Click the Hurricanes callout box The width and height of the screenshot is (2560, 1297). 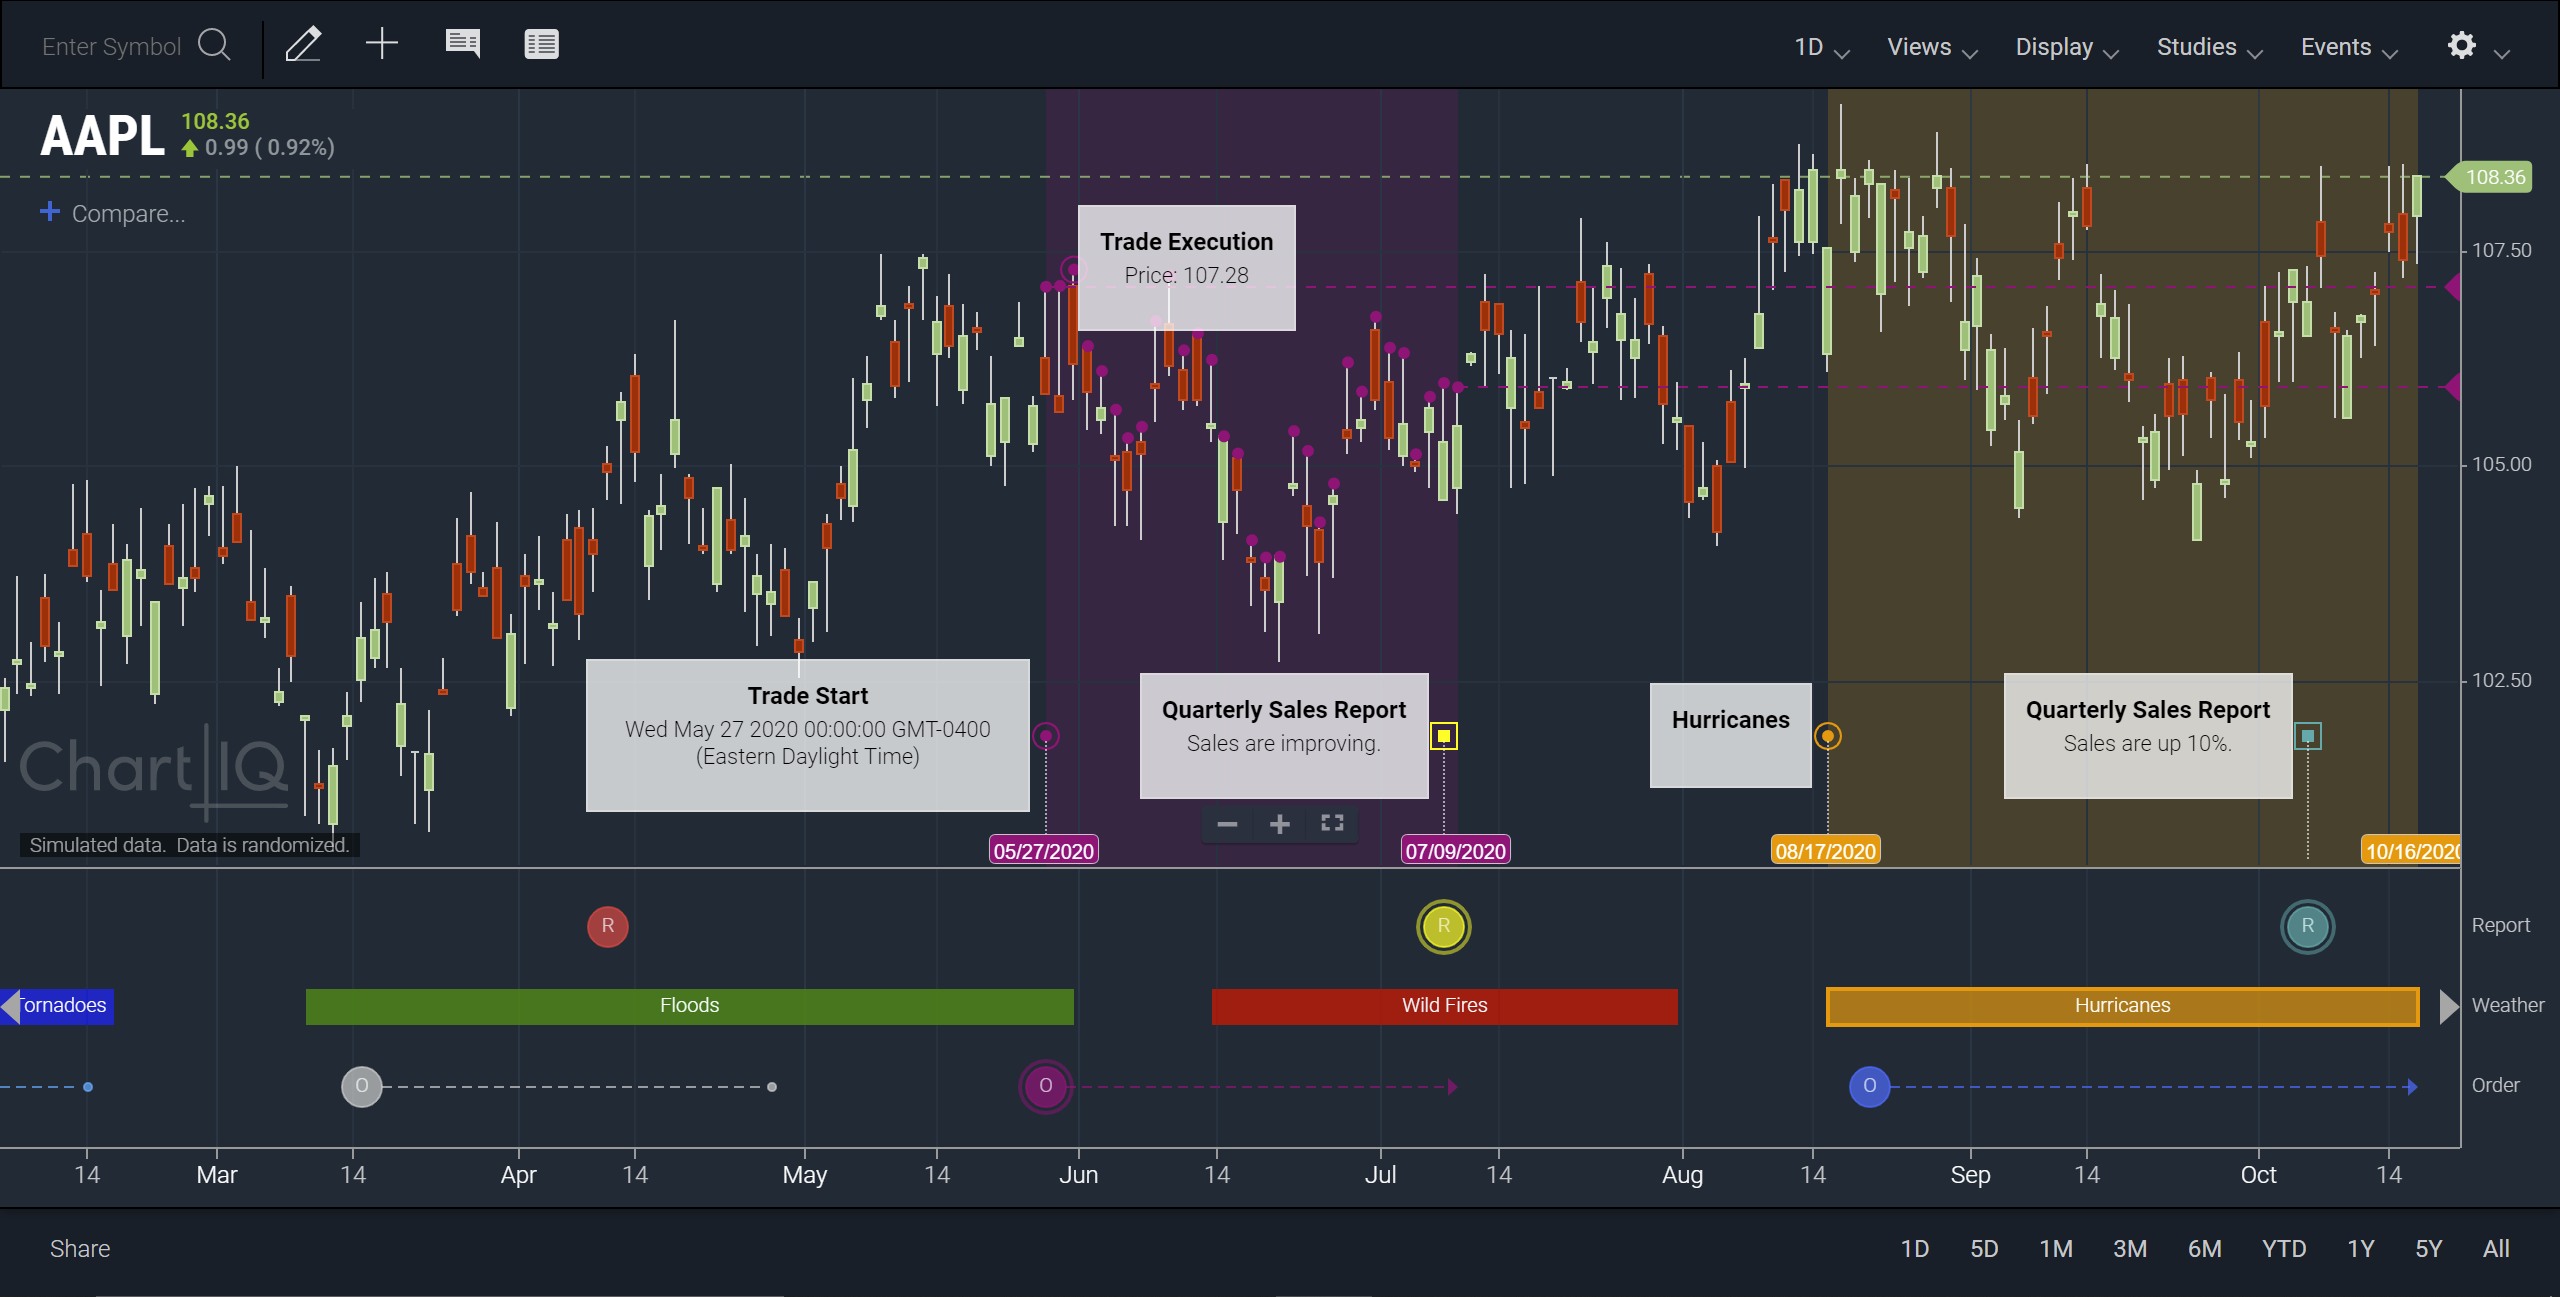(1731, 735)
